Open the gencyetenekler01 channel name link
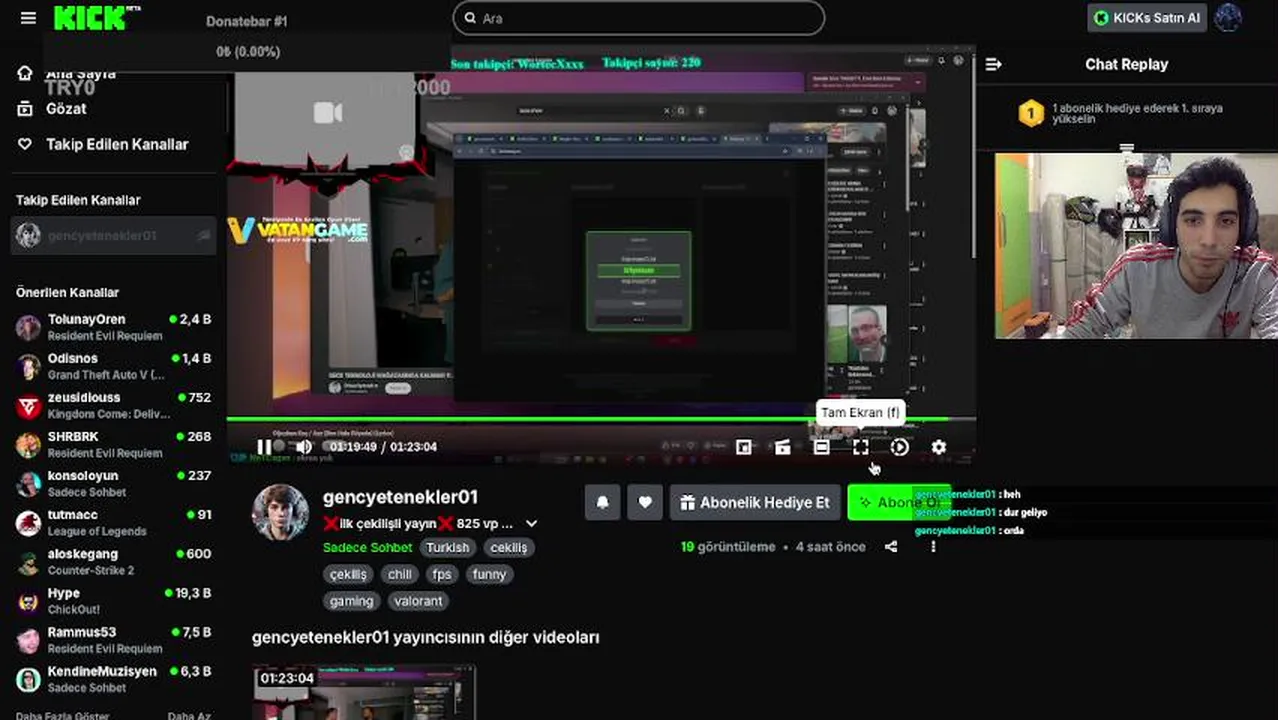Viewport: 1278px width, 720px height. [400, 497]
